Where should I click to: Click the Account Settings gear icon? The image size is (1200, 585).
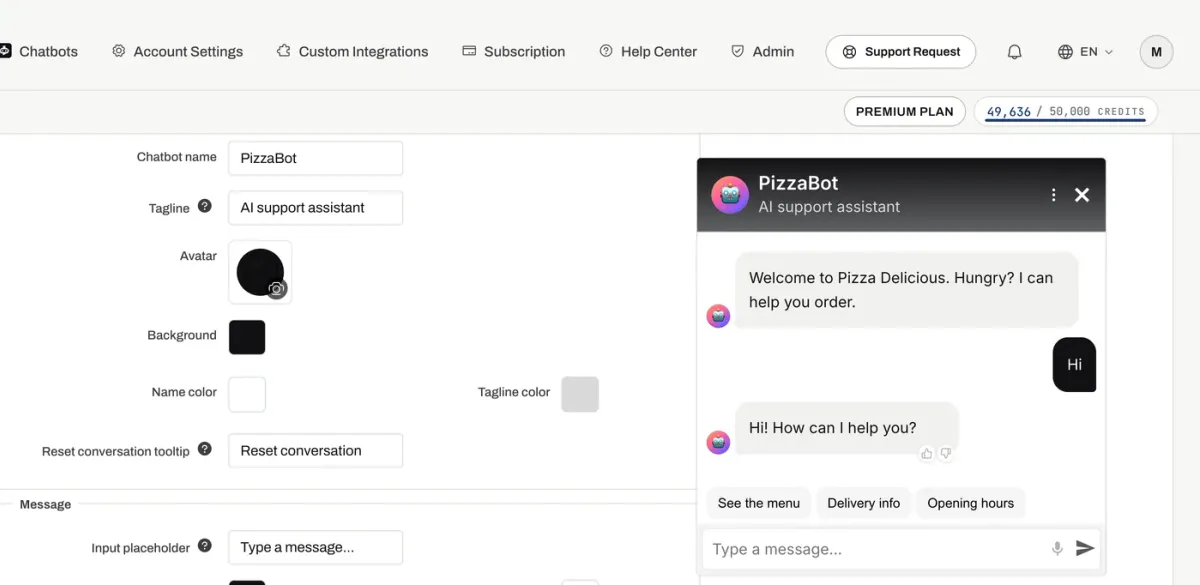coord(119,50)
